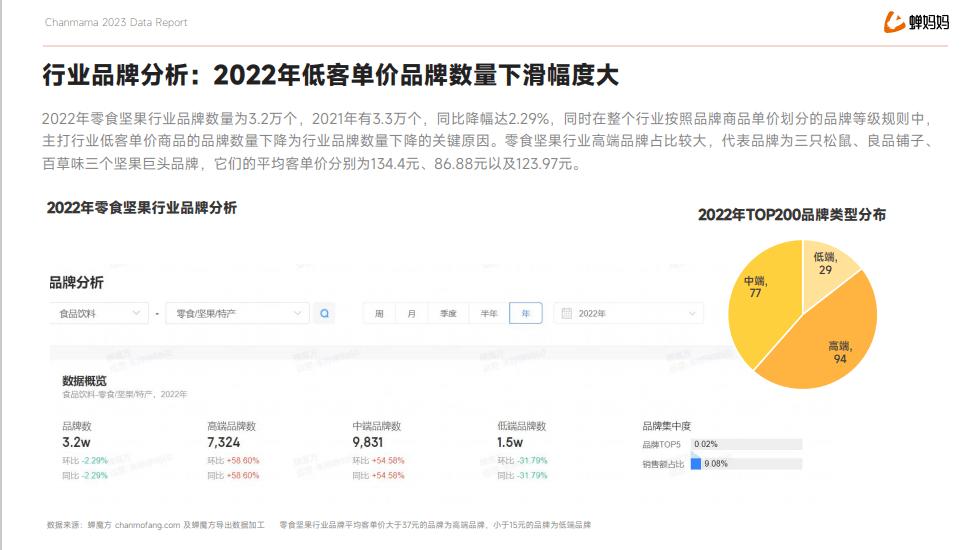Click the 食品饮料-零食/坚果/特产, 2022年 caption

124,394
